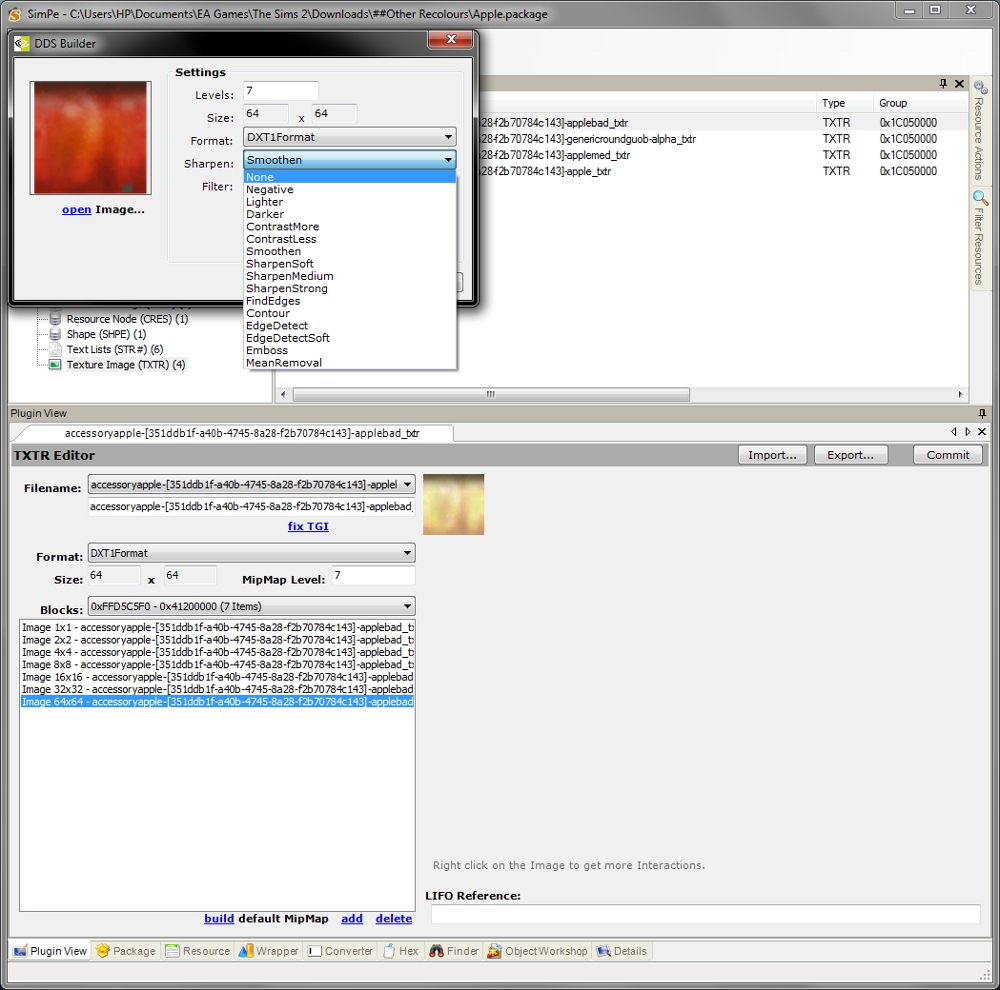The image size is (1000, 990).
Task: Open the Resource Actions side panel
Action: [x=979, y=132]
